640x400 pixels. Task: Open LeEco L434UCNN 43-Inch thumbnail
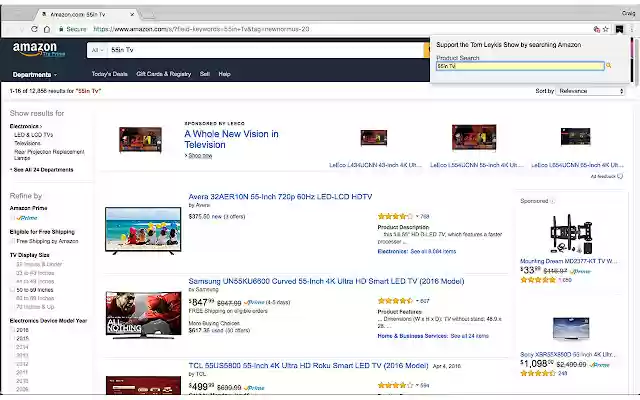[x=374, y=138]
